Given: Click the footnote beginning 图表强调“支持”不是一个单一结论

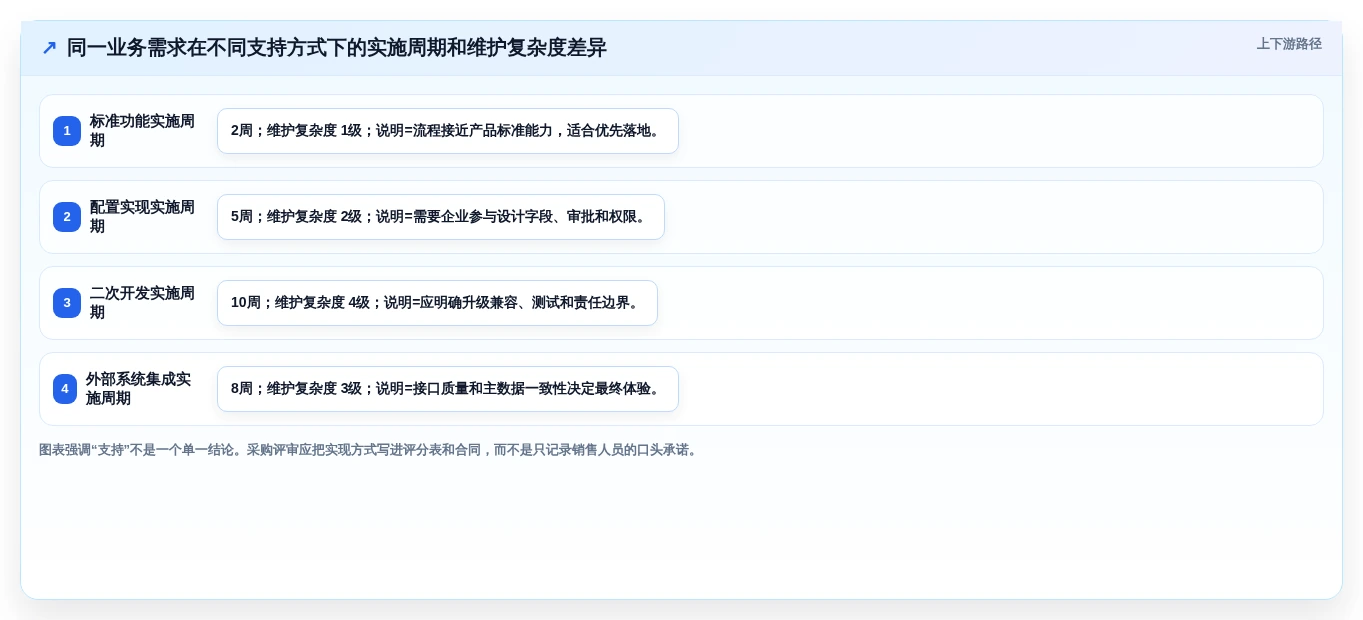Looking at the screenshot, I should point(370,450).
